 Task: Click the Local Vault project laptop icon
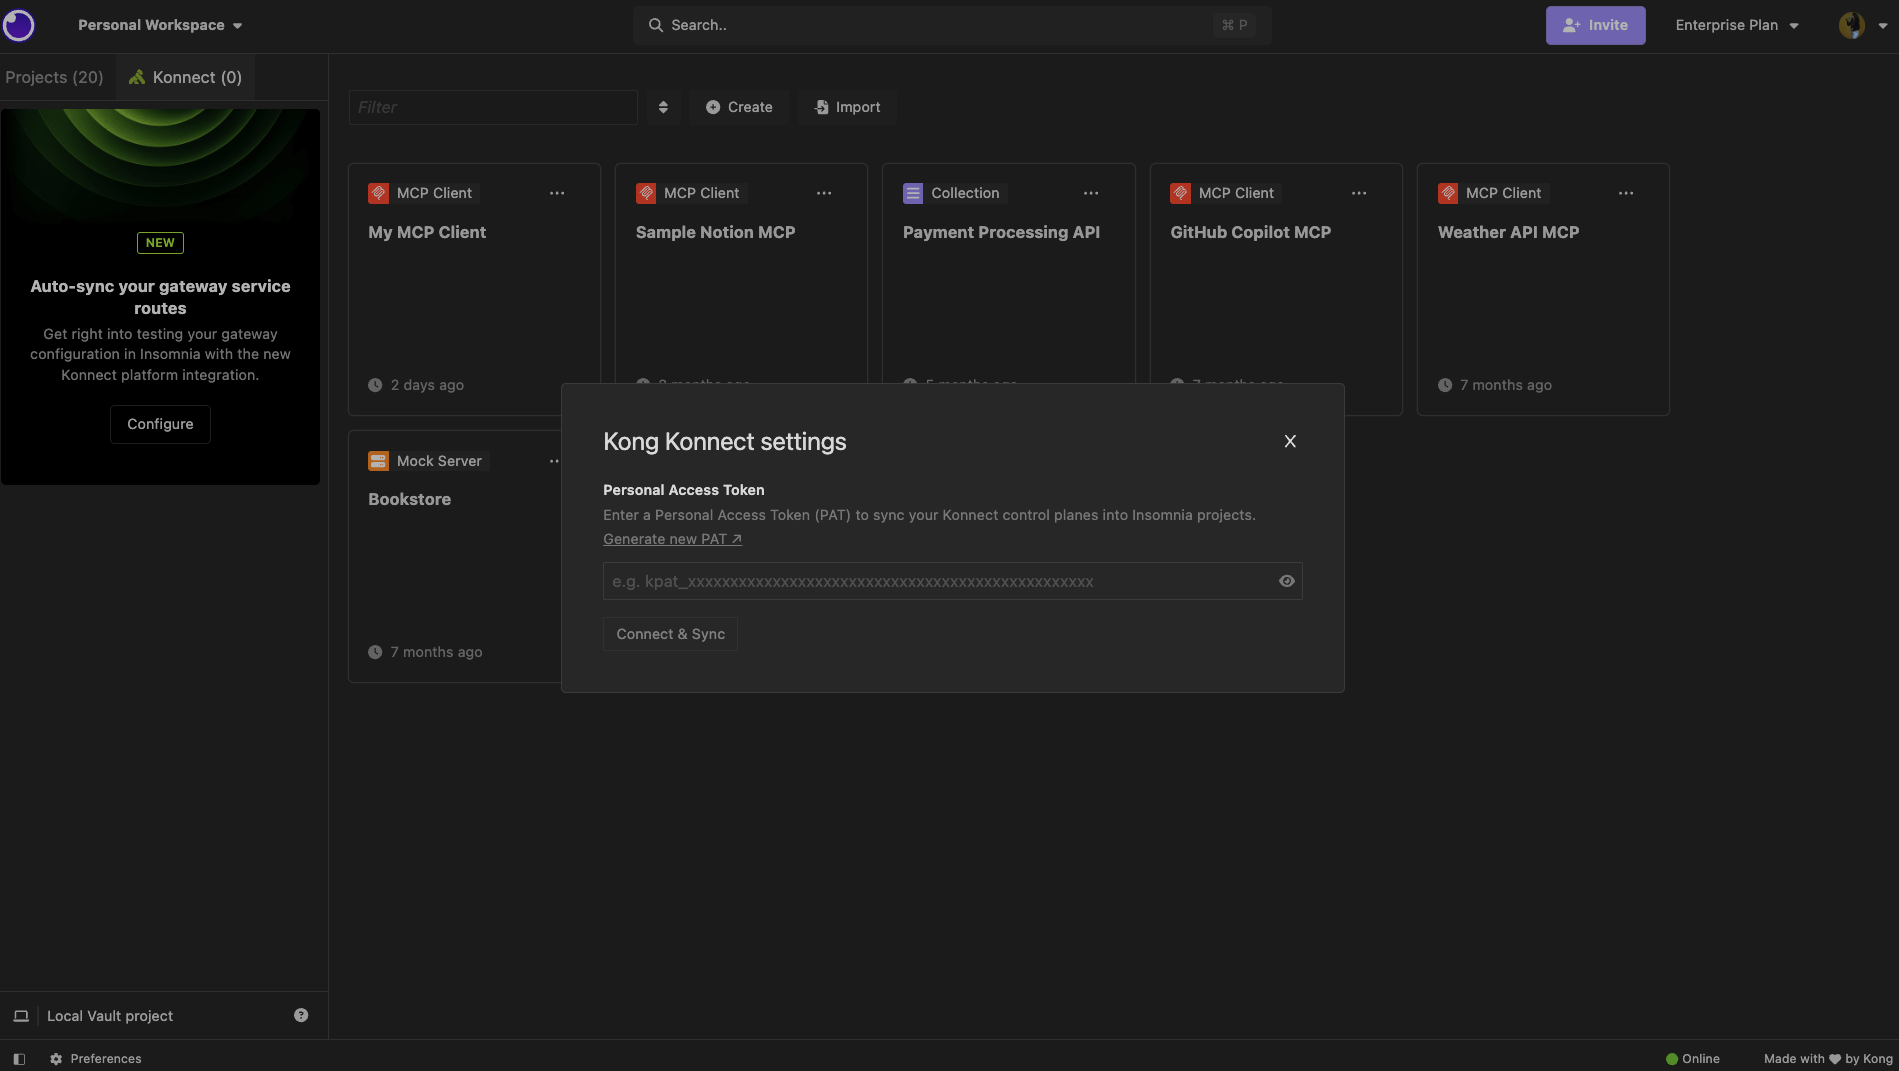coord(21,1016)
